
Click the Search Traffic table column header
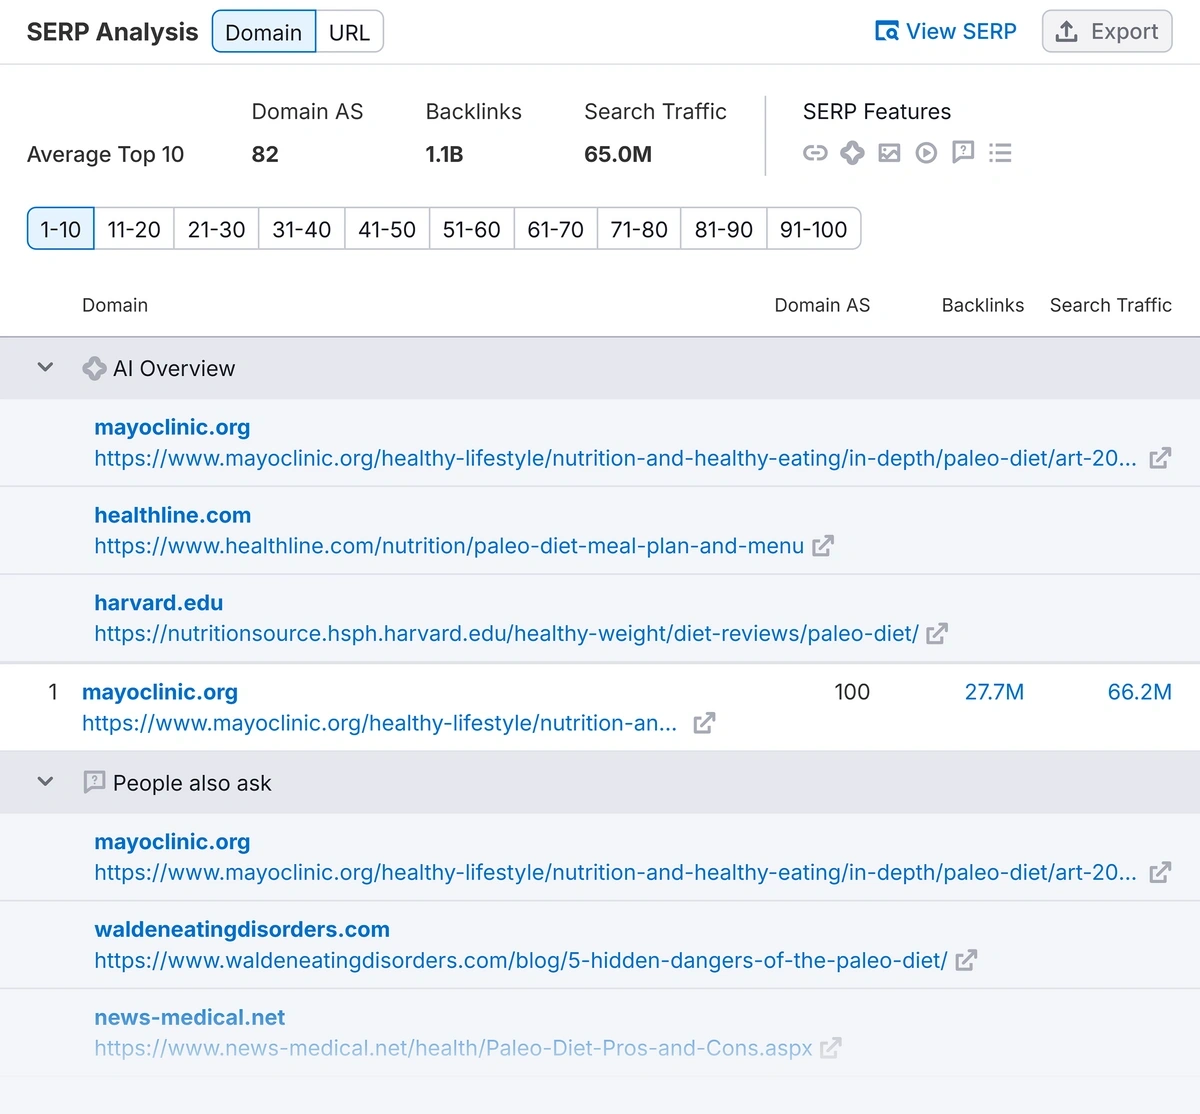click(1110, 305)
